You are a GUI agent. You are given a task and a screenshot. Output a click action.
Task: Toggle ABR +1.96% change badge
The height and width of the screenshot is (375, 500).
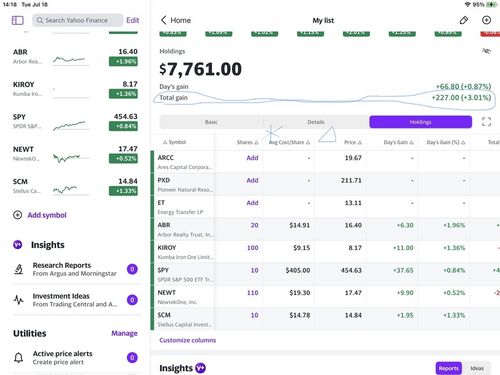coord(123,62)
